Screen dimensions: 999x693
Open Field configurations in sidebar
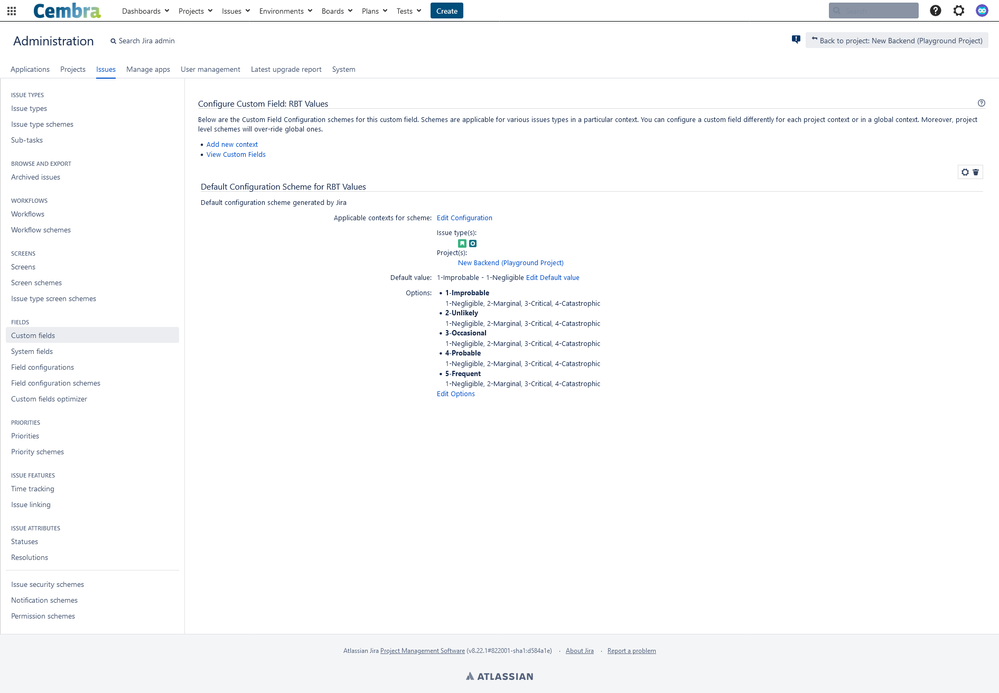(x=42, y=368)
